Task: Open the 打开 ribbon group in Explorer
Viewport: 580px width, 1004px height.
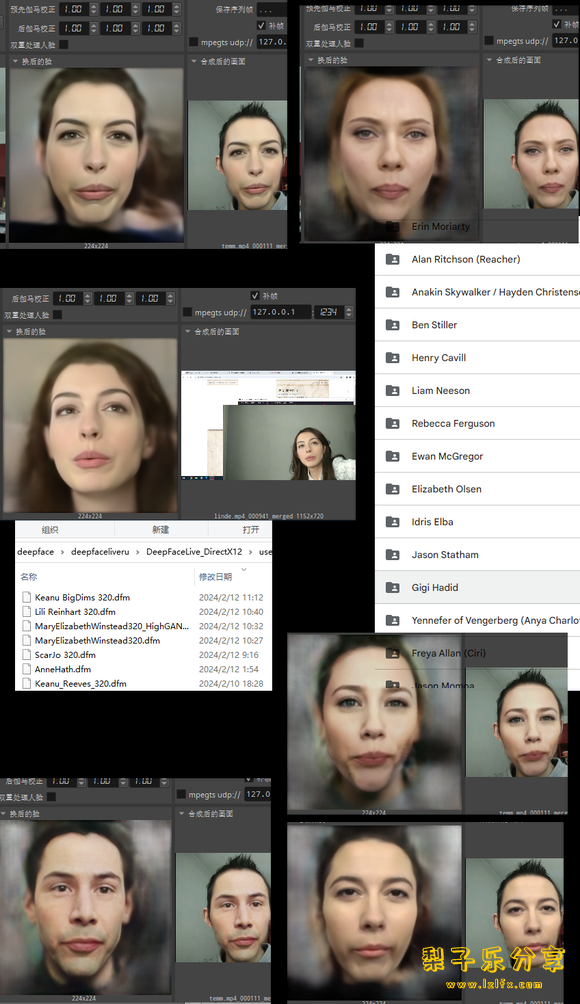Action: [x=251, y=530]
